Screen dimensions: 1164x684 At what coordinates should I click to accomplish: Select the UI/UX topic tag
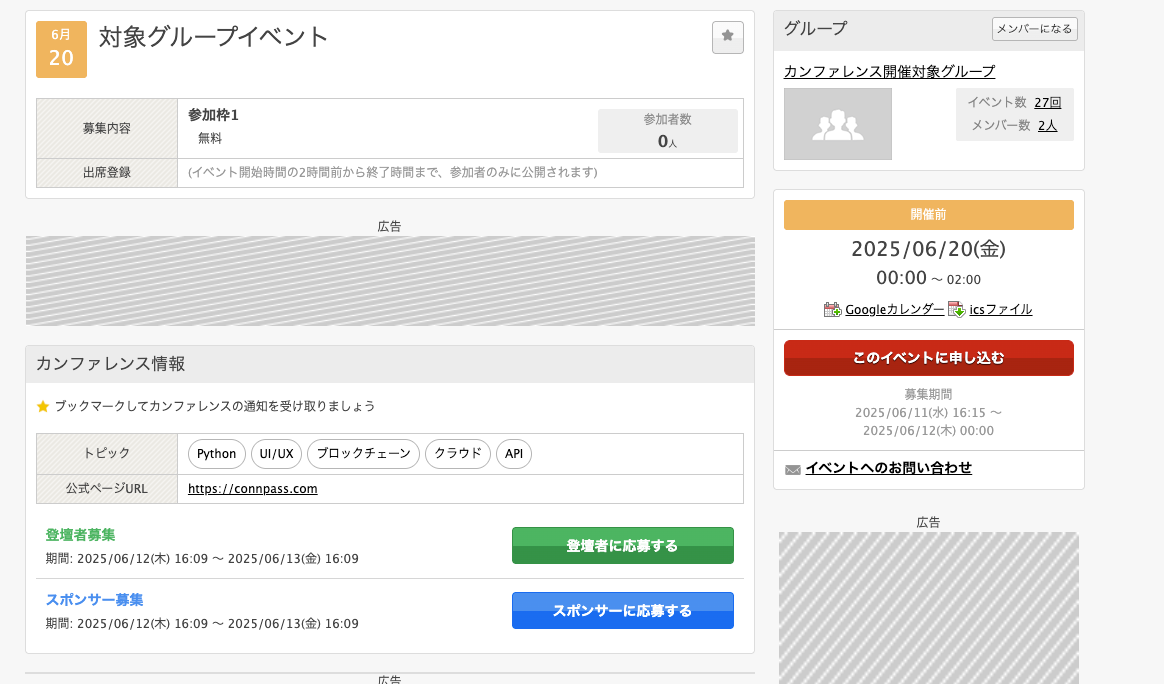[x=277, y=454]
